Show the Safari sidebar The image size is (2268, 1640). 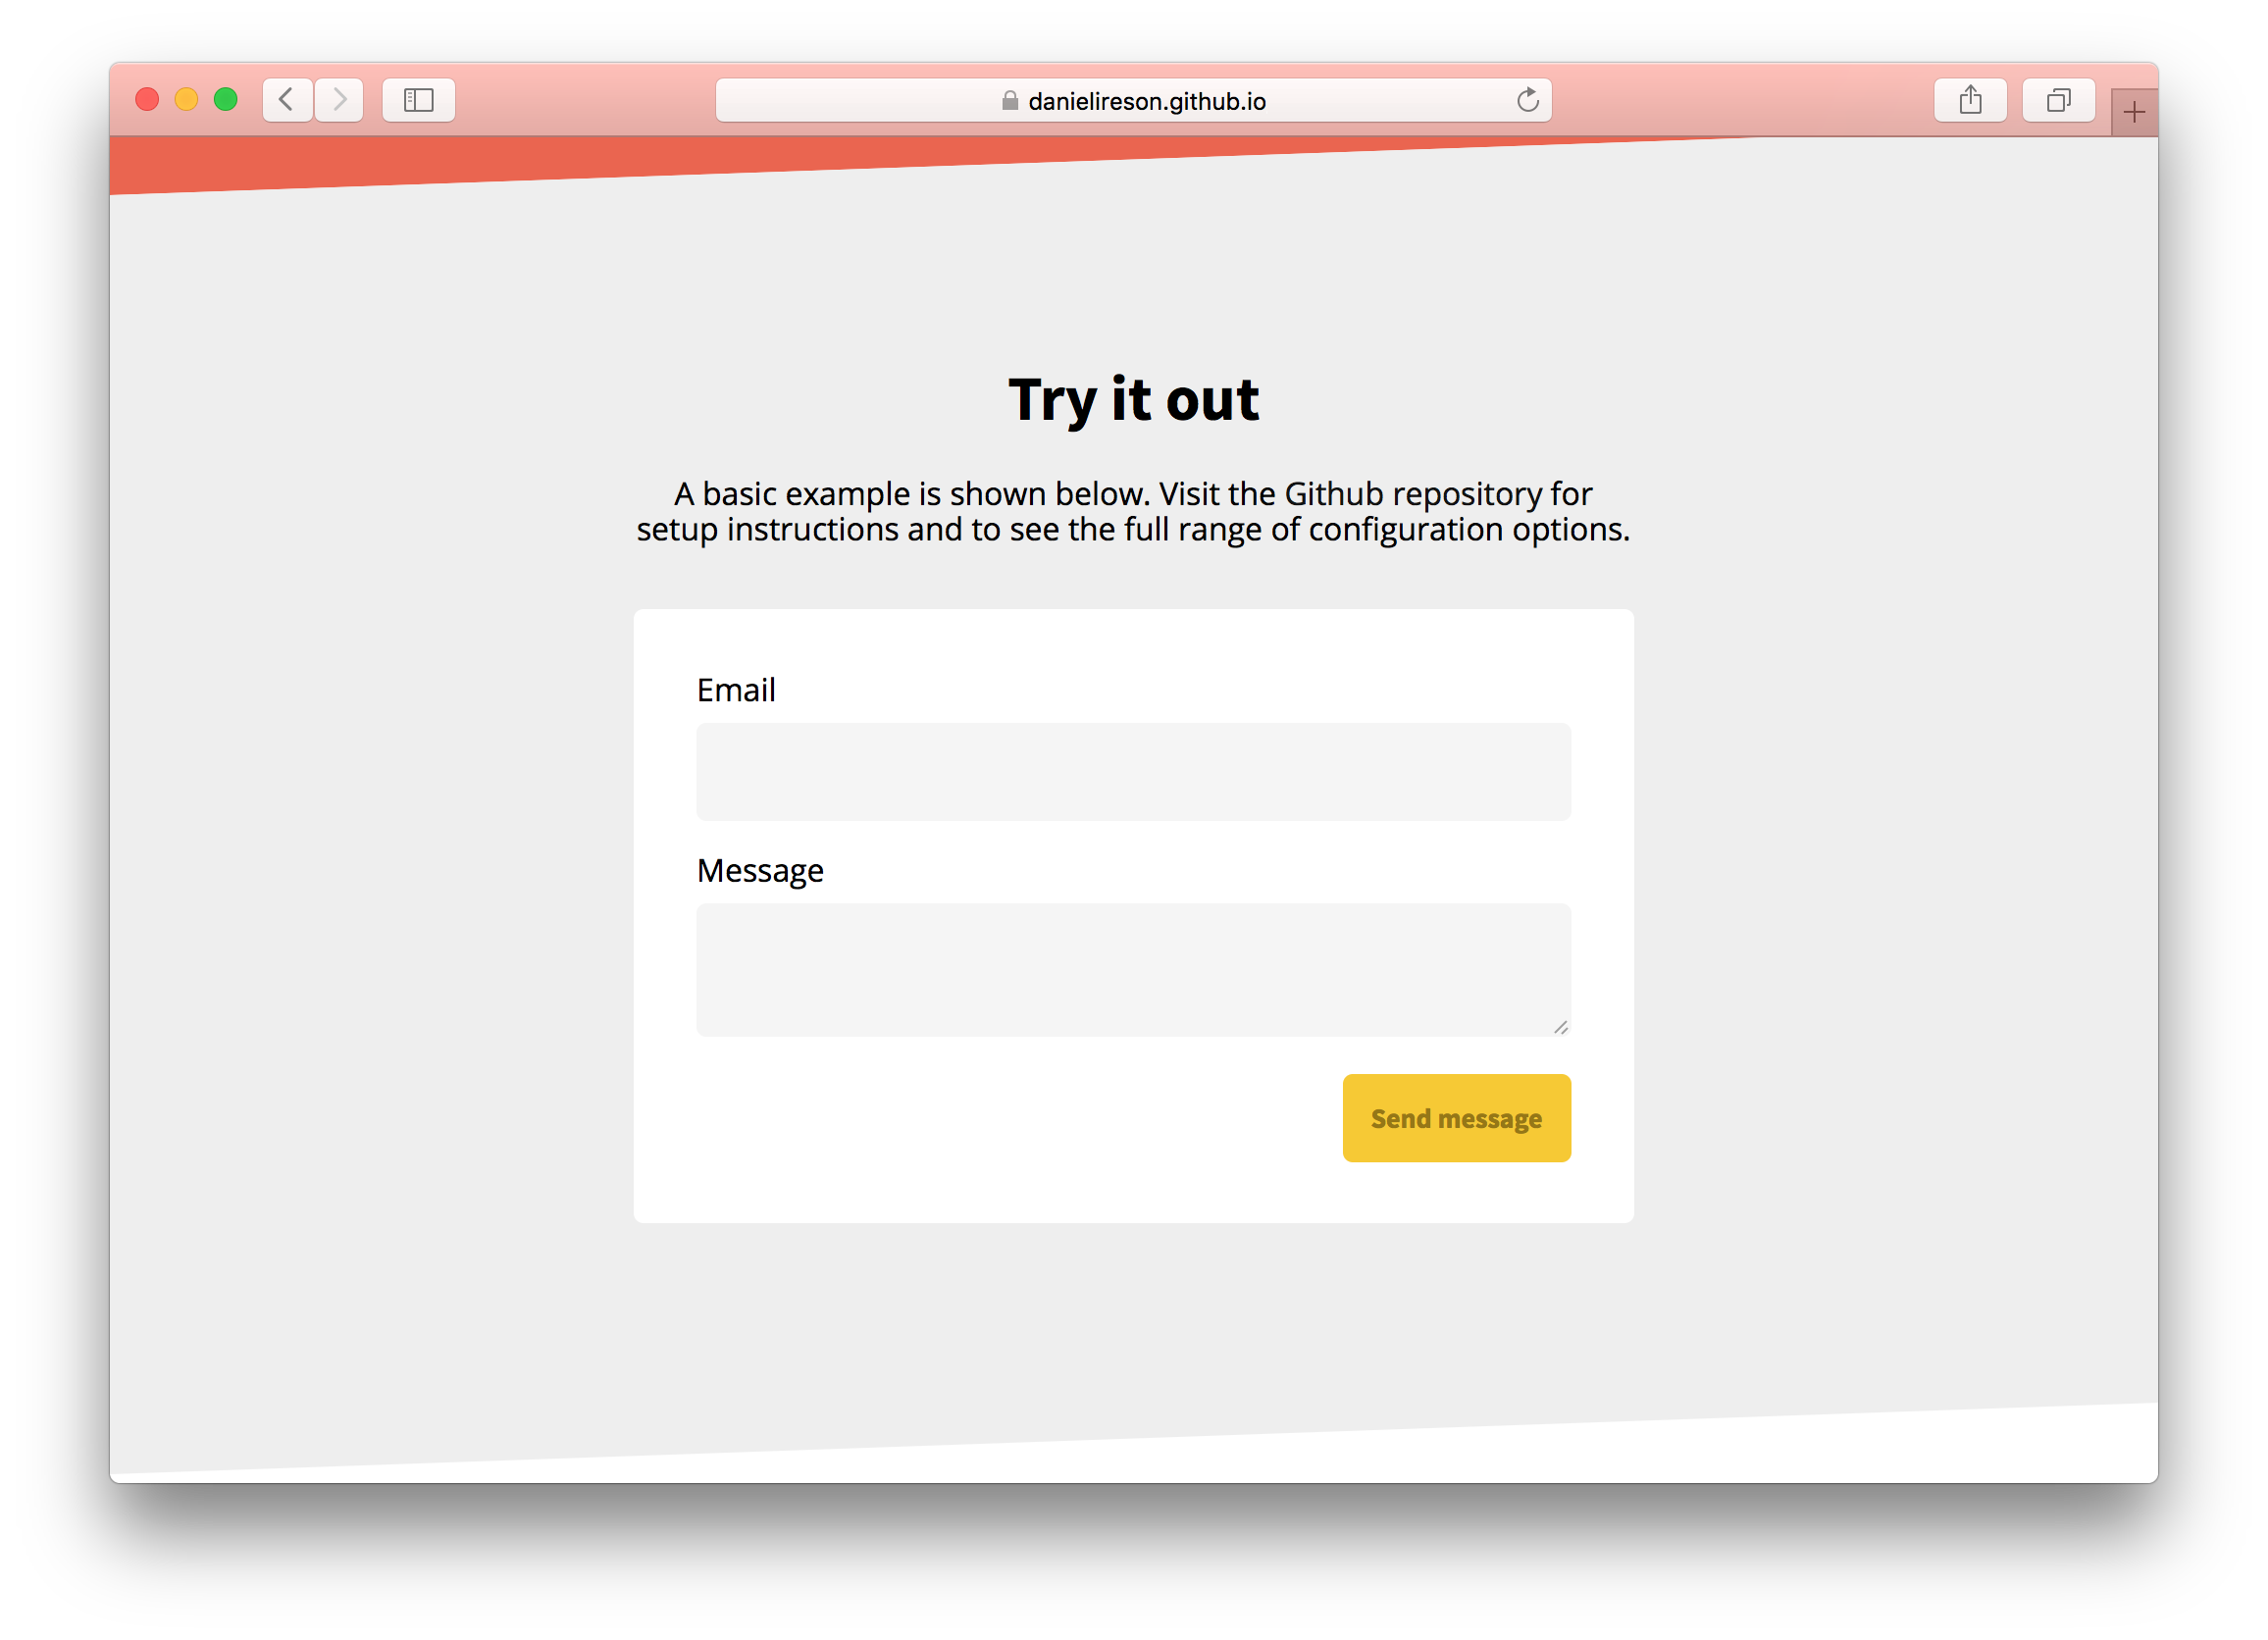[x=418, y=100]
